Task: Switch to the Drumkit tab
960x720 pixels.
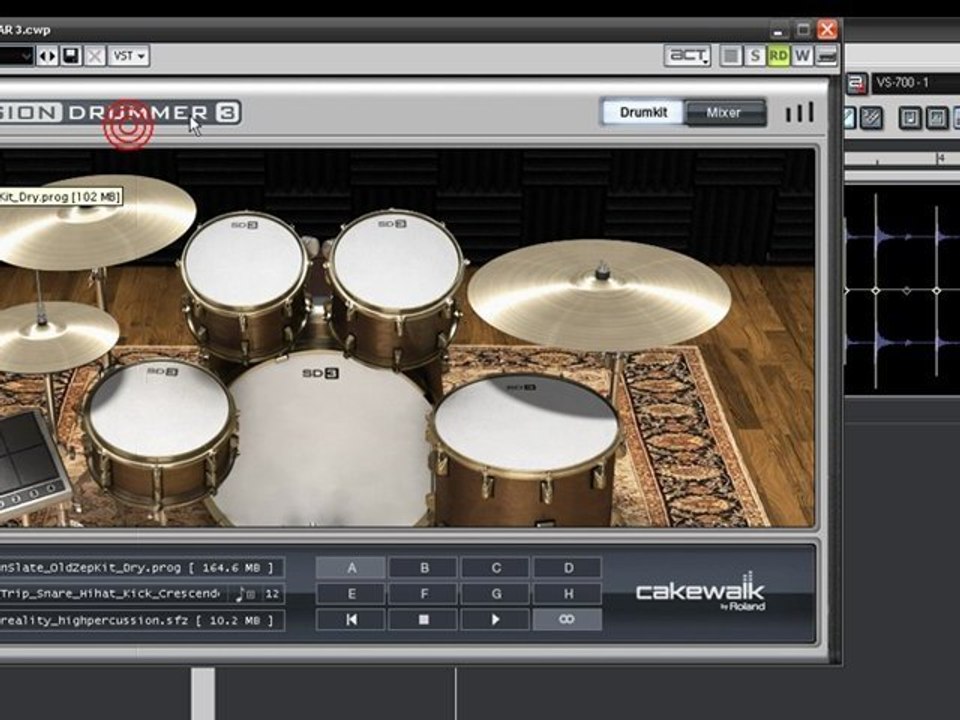Action: pos(643,113)
